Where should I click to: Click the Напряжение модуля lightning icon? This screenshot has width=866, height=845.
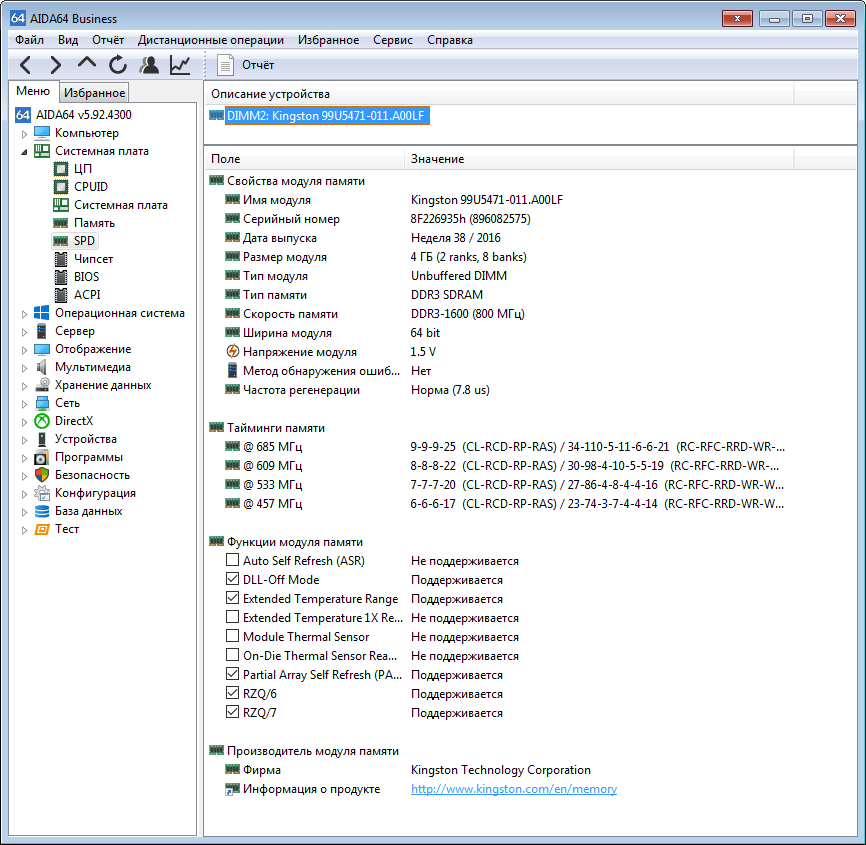point(233,351)
